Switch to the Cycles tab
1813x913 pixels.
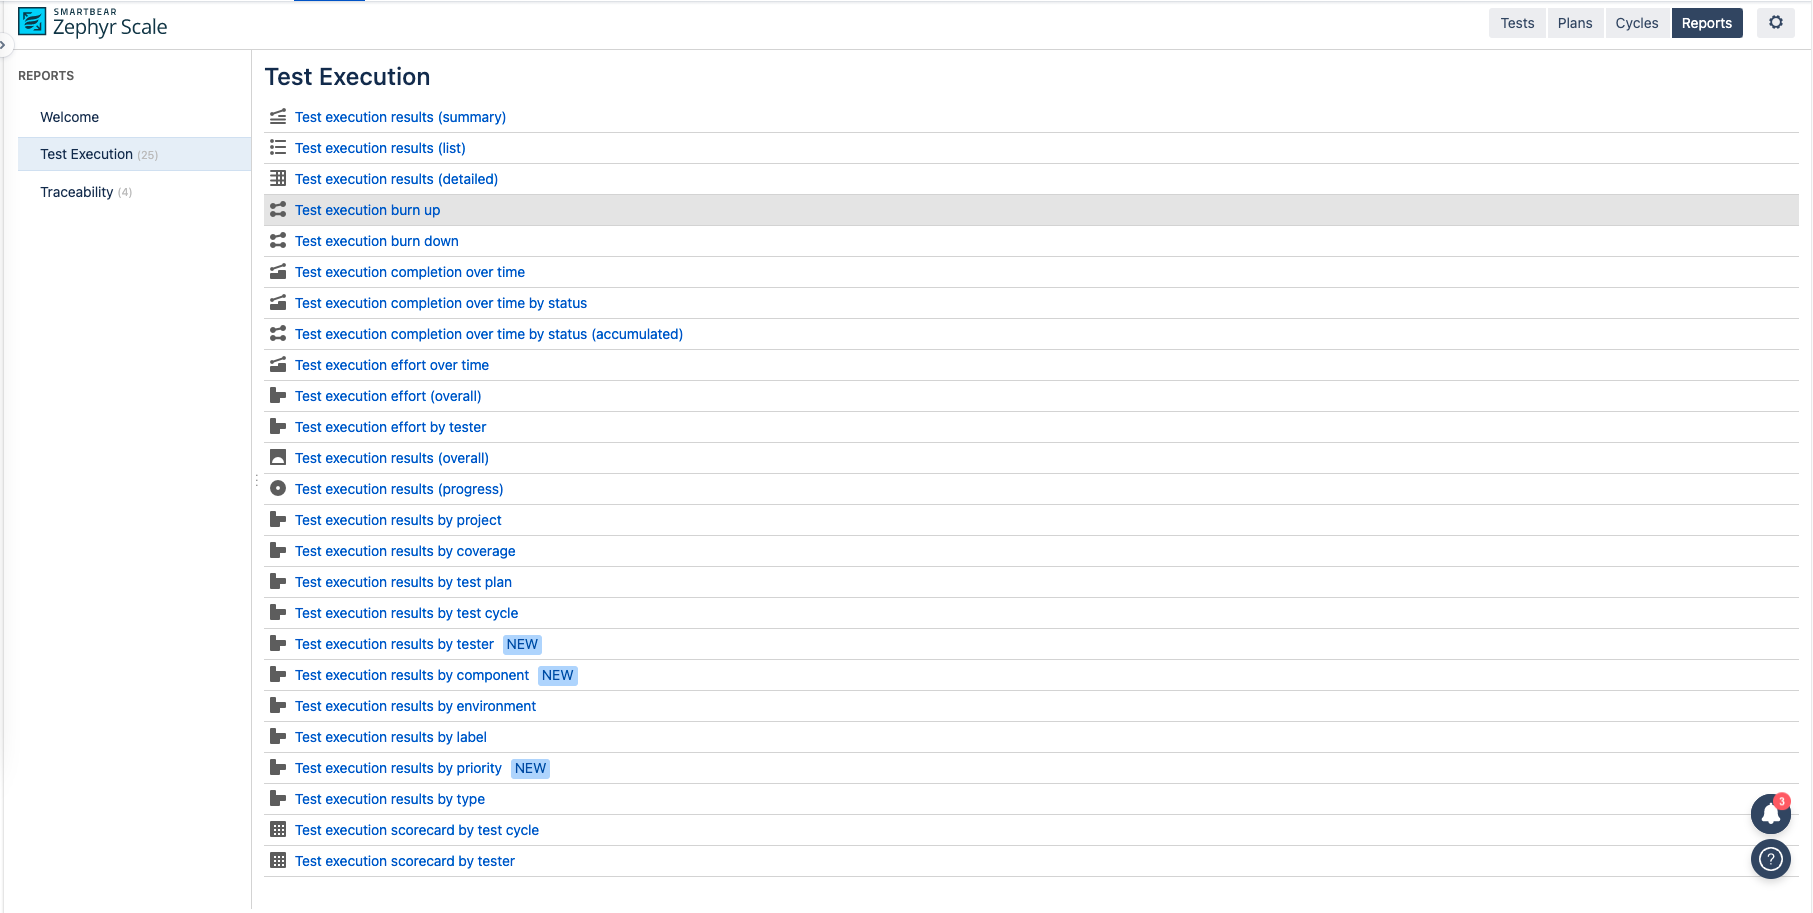click(x=1636, y=23)
